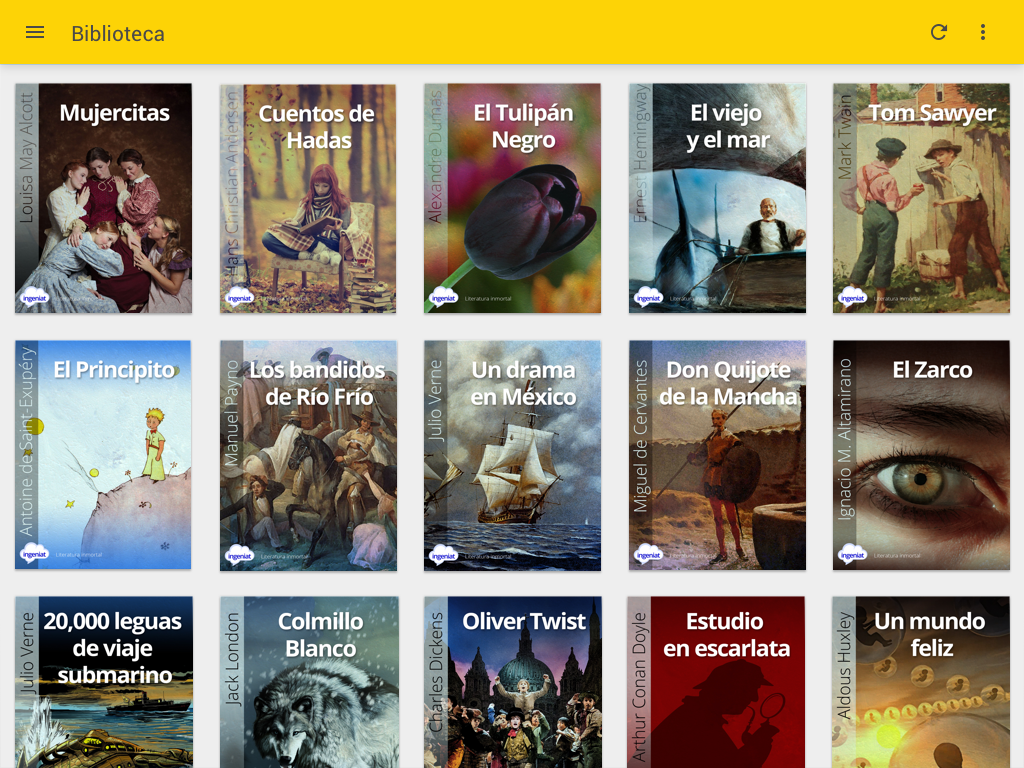Open the Mujercitas book cover
1024x768 pixels.
tap(103, 198)
